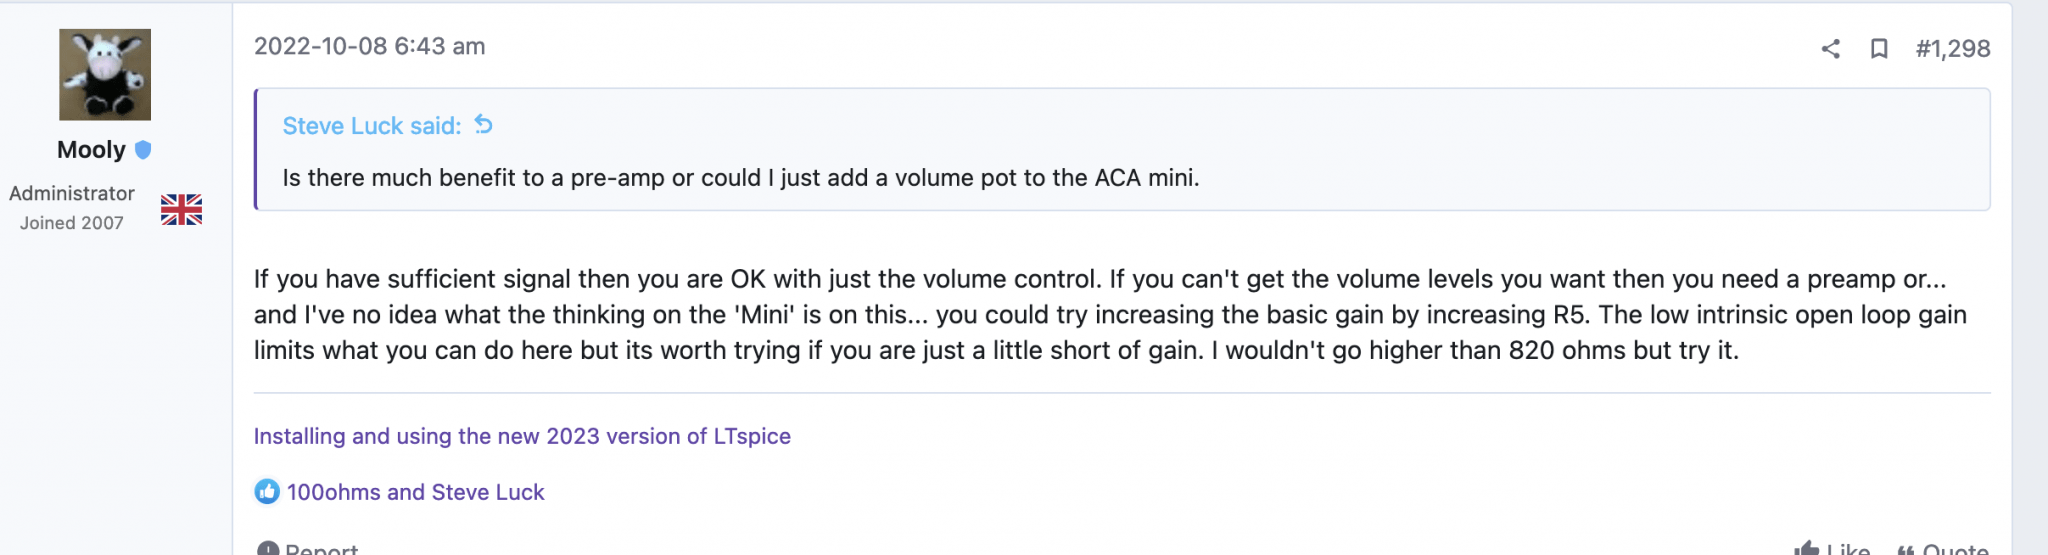2048x555 pixels.
Task: Click the 'Steve Luck said:' quote header
Action: tap(372, 125)
